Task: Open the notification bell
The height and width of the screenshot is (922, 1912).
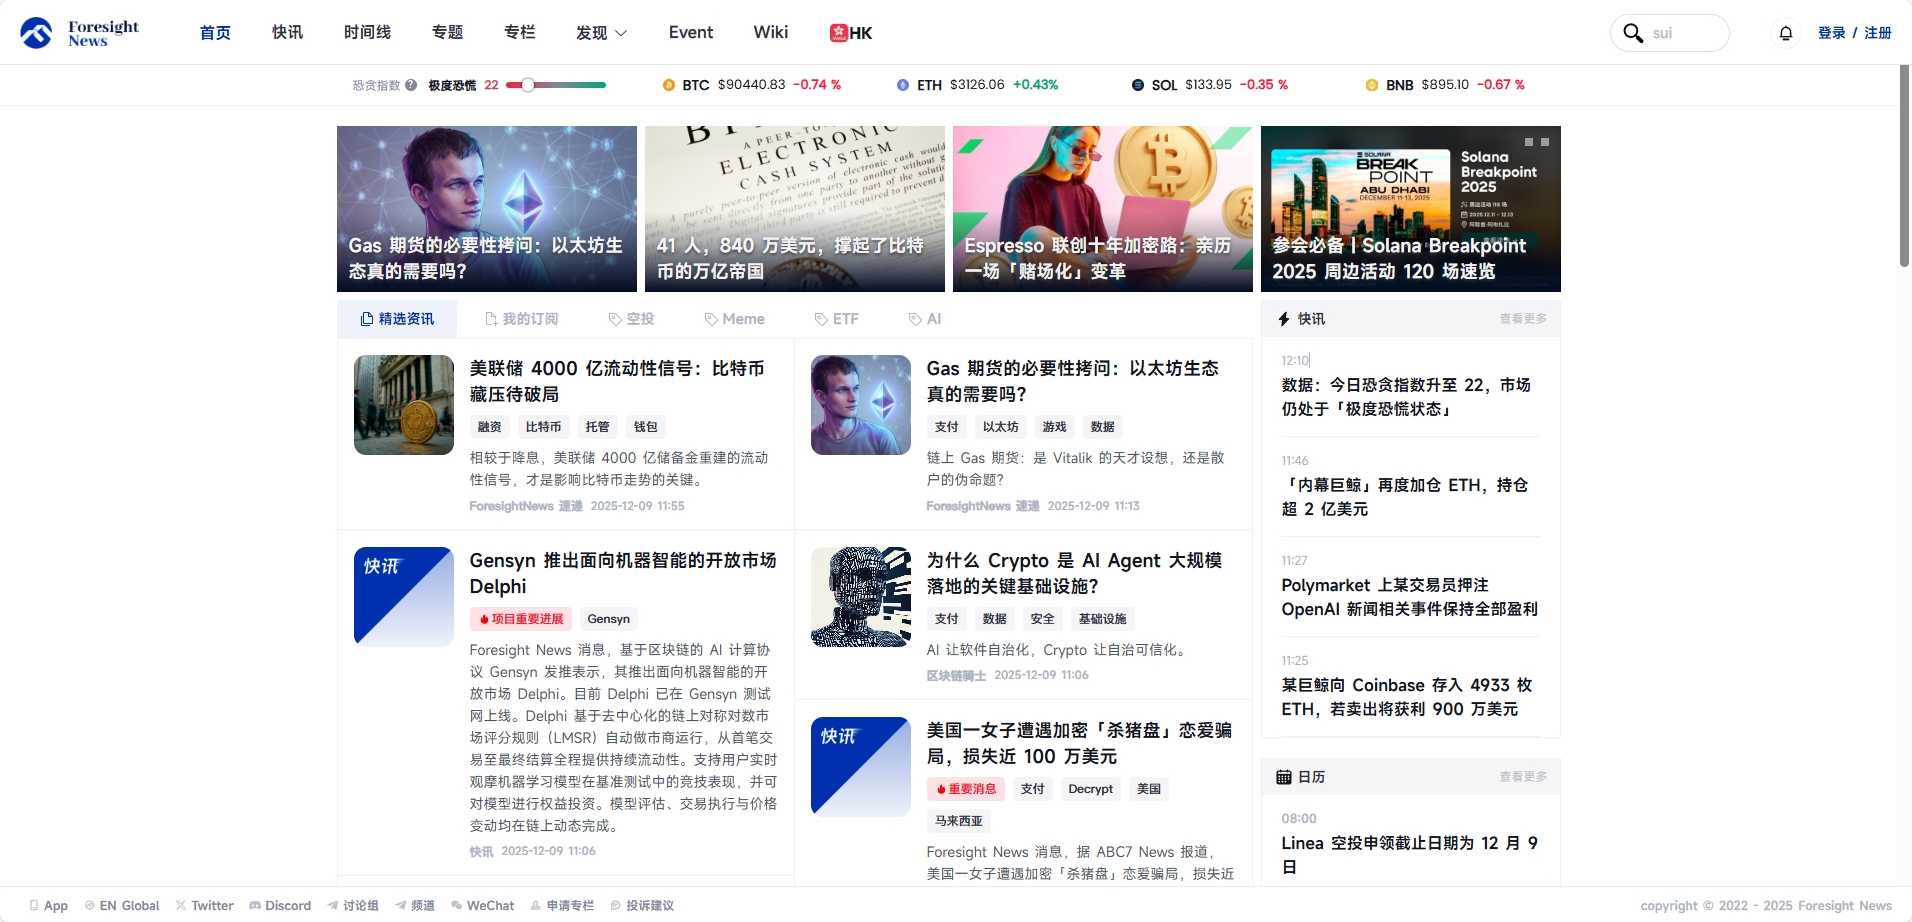Action: coord(1785,33)
